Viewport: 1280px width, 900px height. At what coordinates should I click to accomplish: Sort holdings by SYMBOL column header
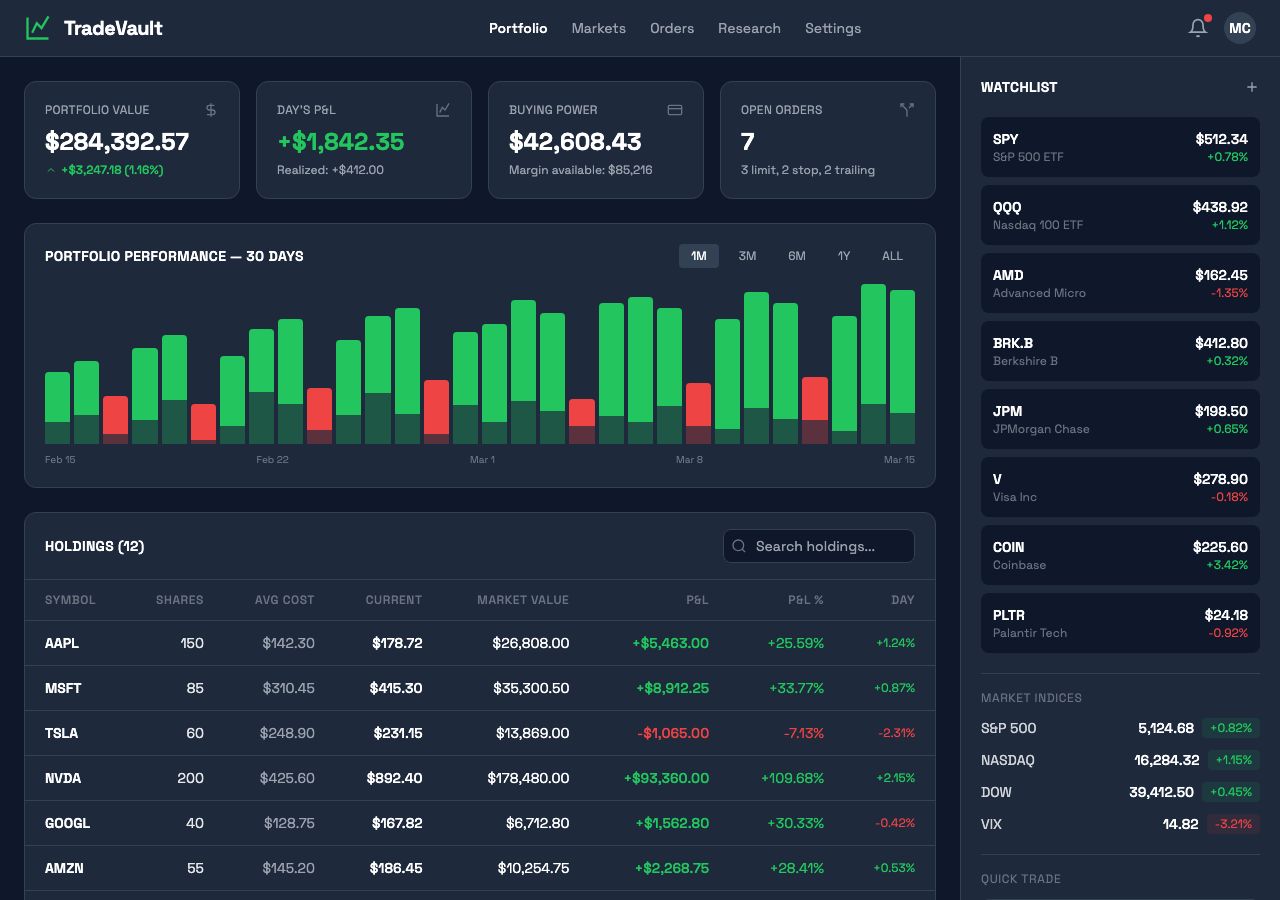point(70,600)
